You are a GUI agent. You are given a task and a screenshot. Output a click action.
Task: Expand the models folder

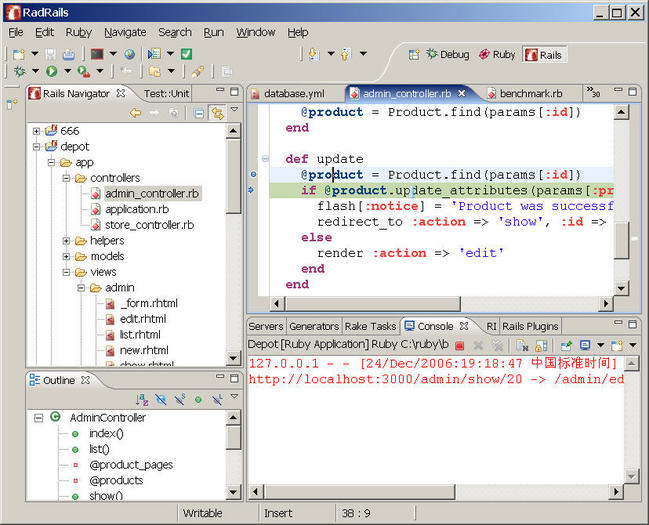click(x=66, y=256)
